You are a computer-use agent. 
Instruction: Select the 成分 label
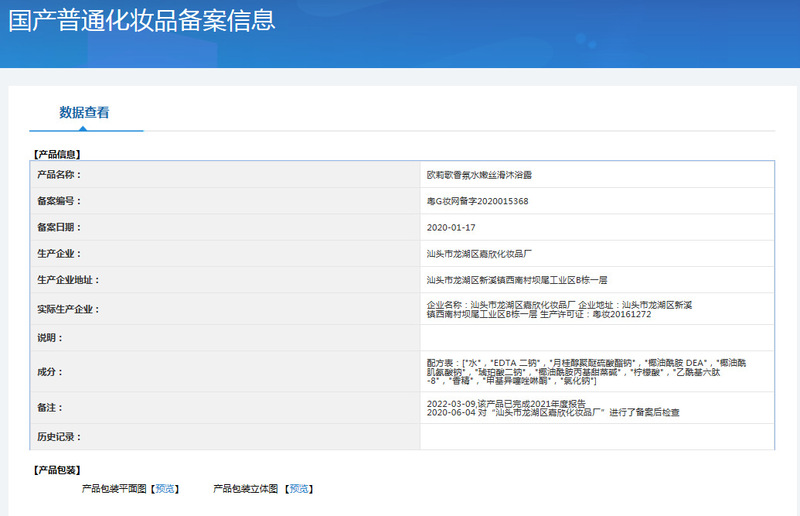tap(50, 372)
